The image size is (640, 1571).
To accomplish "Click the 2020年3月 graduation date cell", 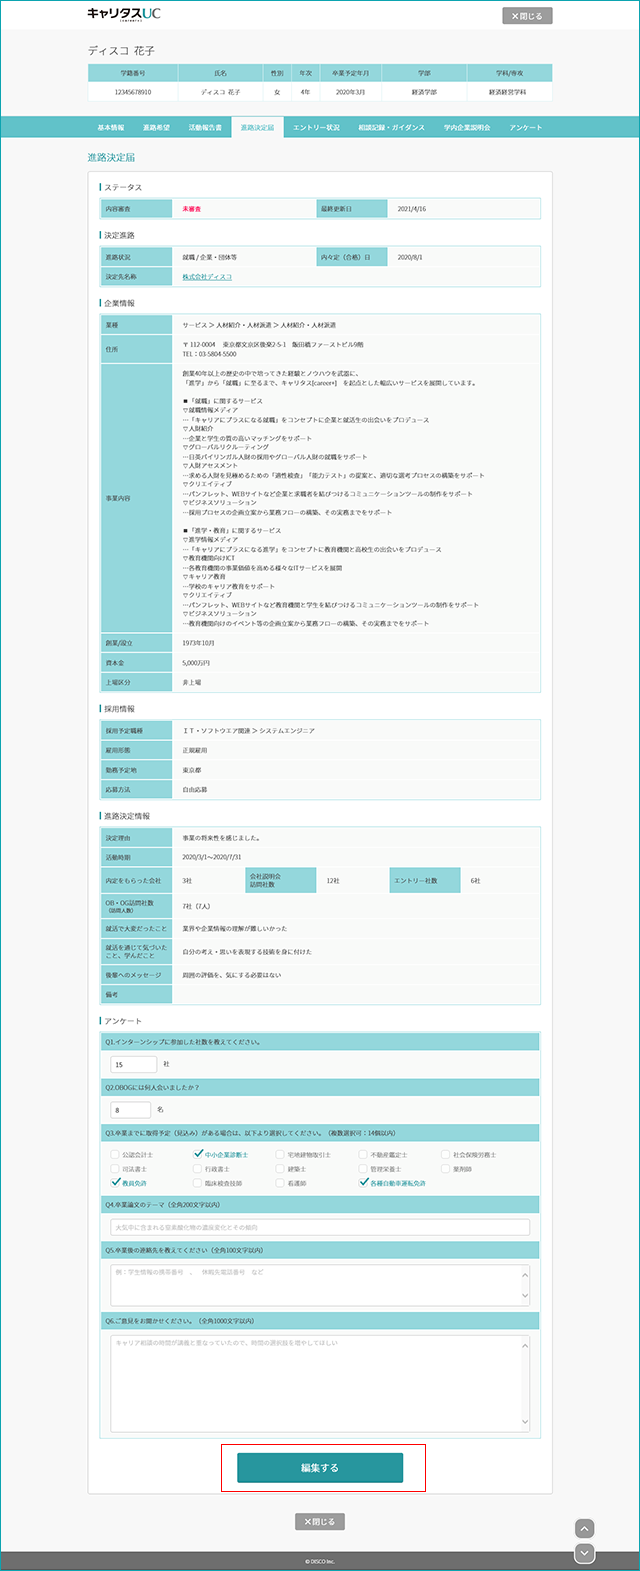I will 351,92.
